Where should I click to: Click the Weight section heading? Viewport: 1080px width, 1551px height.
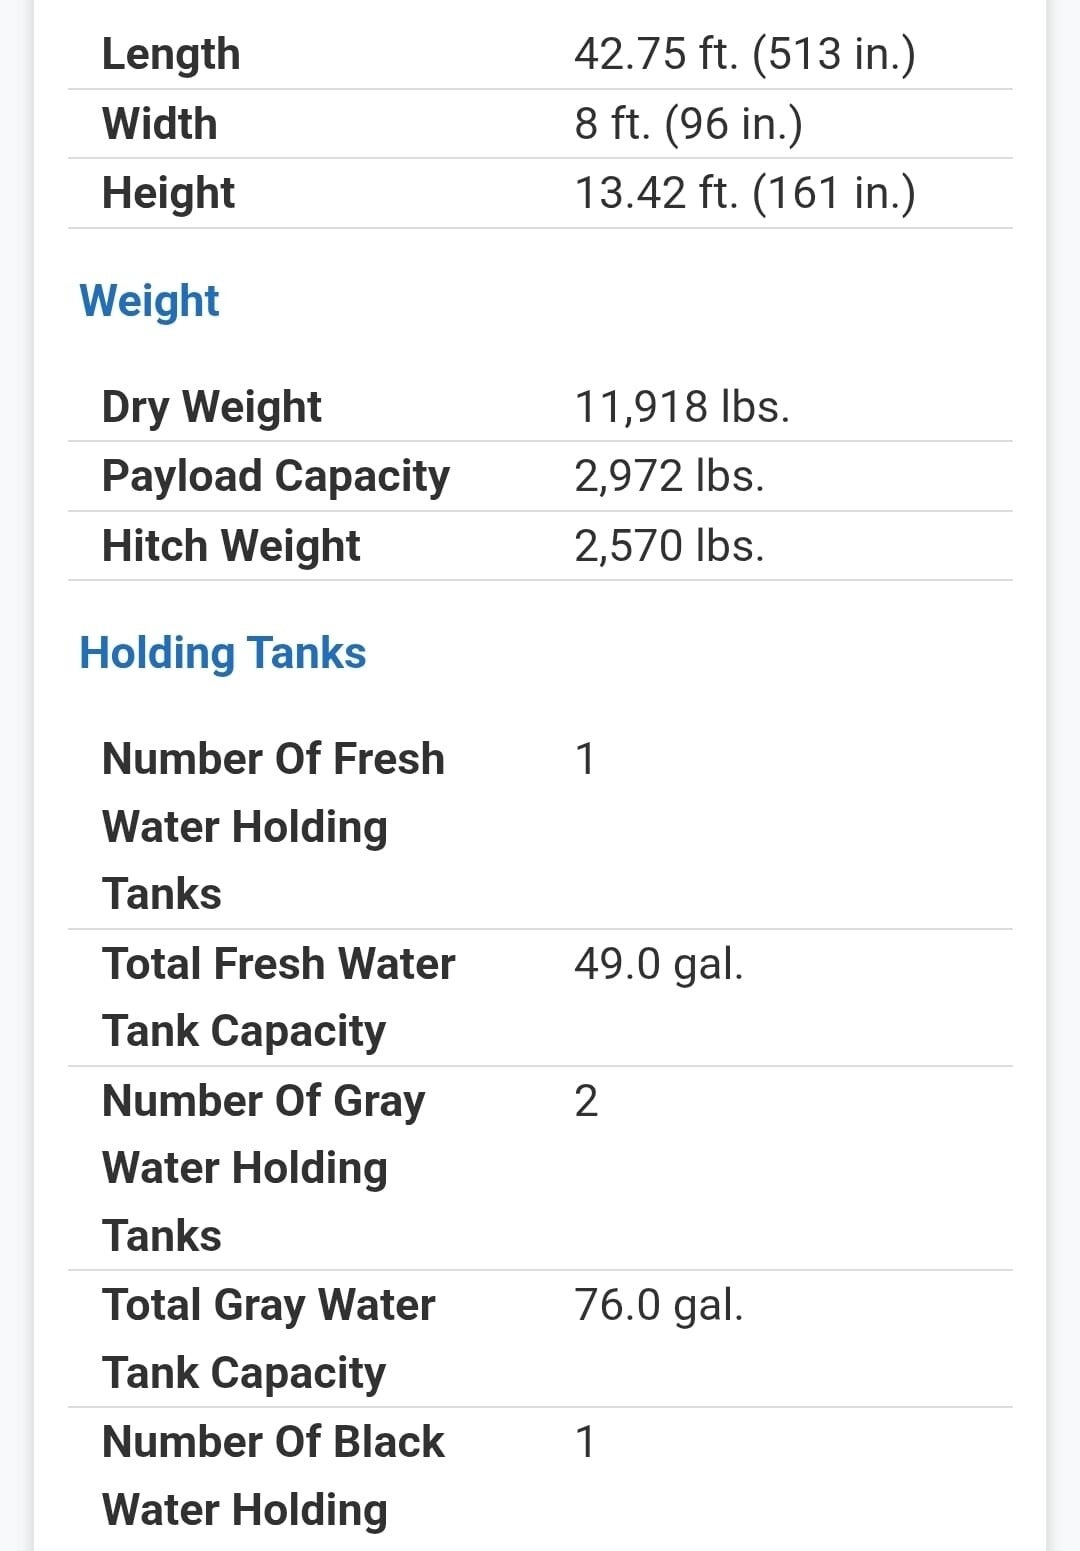tap(149, 301)
